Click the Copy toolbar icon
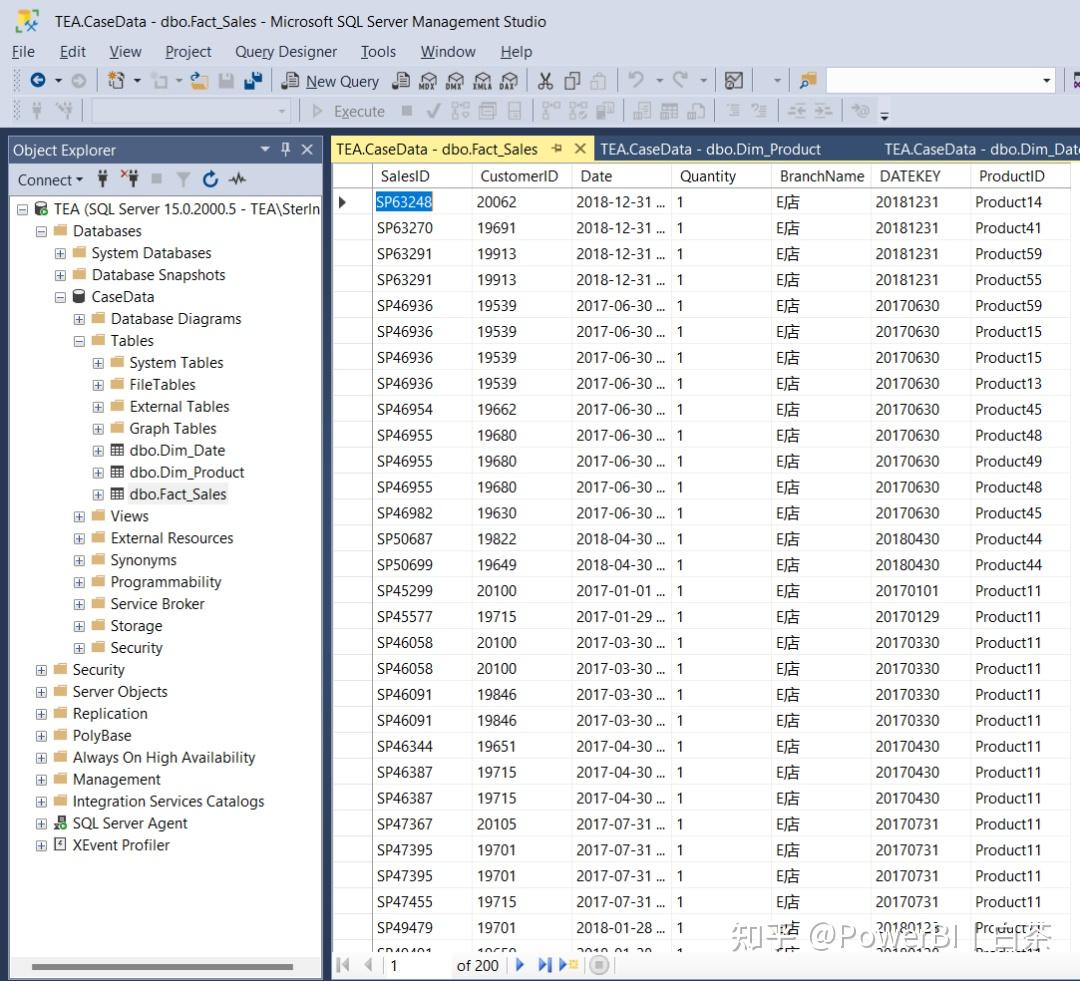 click(572, 81)
